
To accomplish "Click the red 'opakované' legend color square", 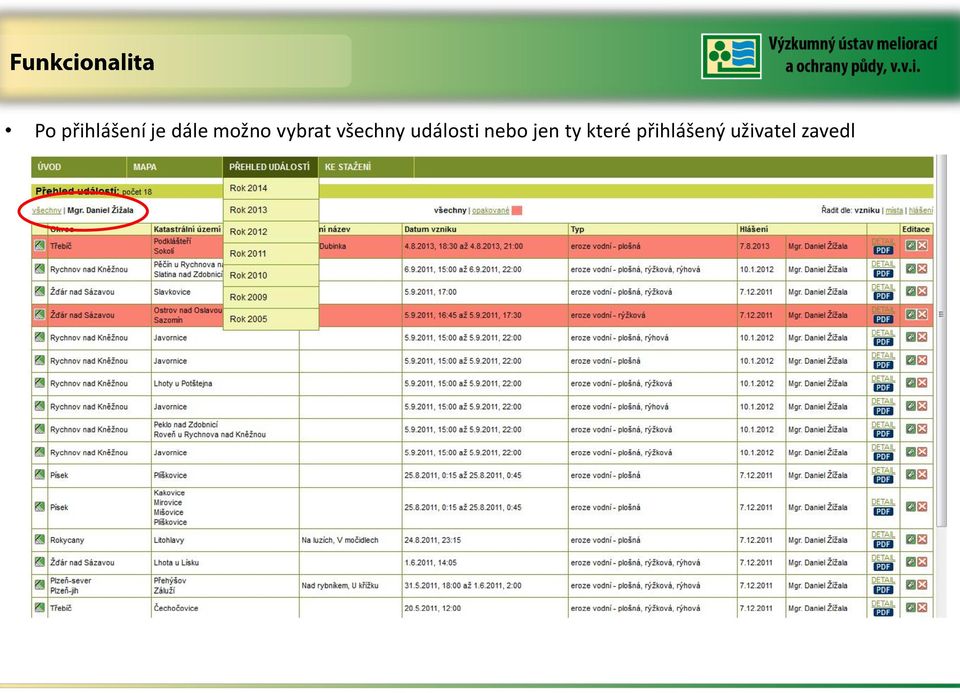I will [x=517, y=210].
